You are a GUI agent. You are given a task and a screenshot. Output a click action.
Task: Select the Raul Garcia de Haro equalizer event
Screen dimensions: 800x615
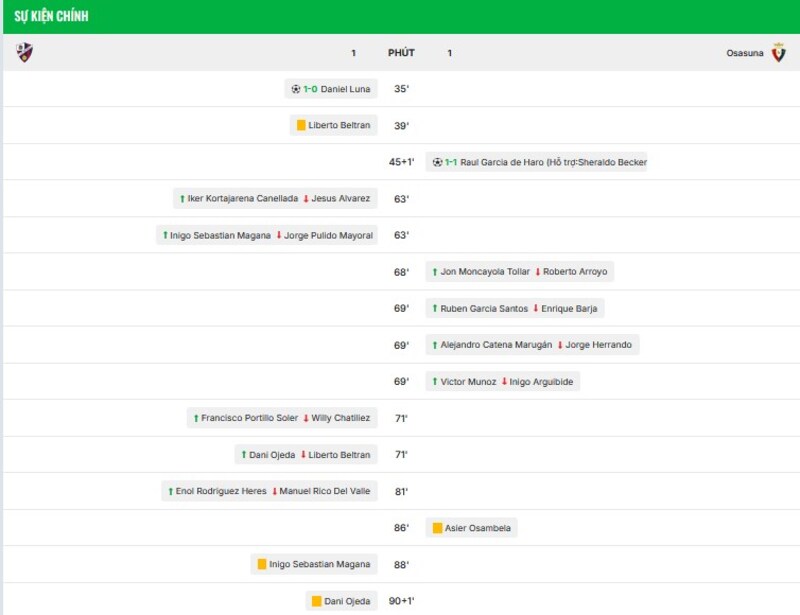(537, 162)
